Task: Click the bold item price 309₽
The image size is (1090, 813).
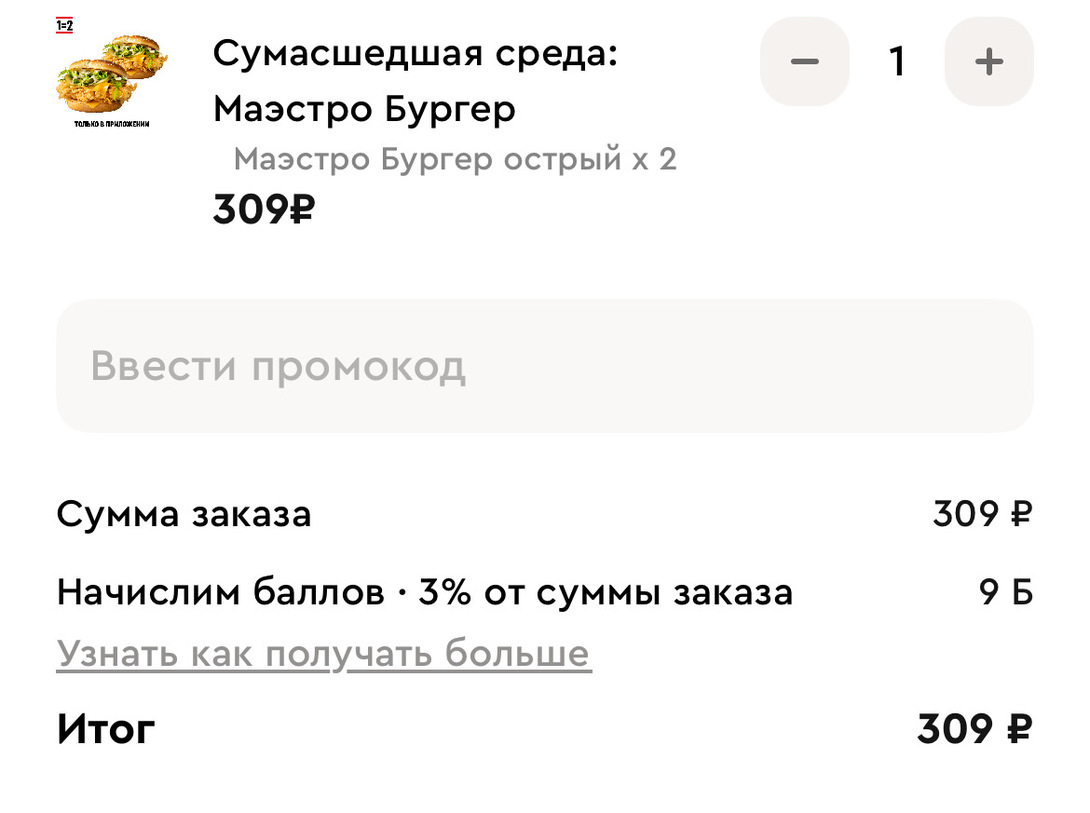Action: (263, 210)
